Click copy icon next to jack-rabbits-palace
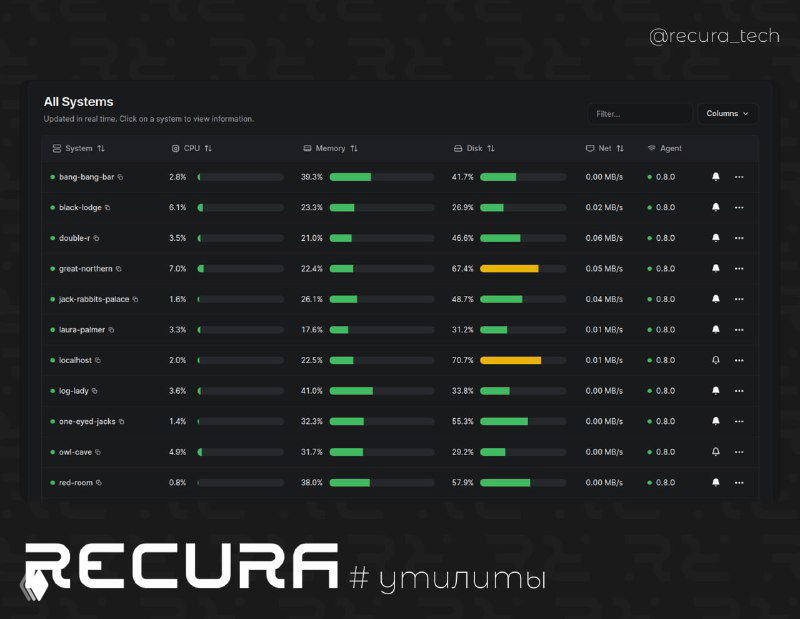Image resolution: width=800 pixels, height=619 pixels. click(135, 299)
